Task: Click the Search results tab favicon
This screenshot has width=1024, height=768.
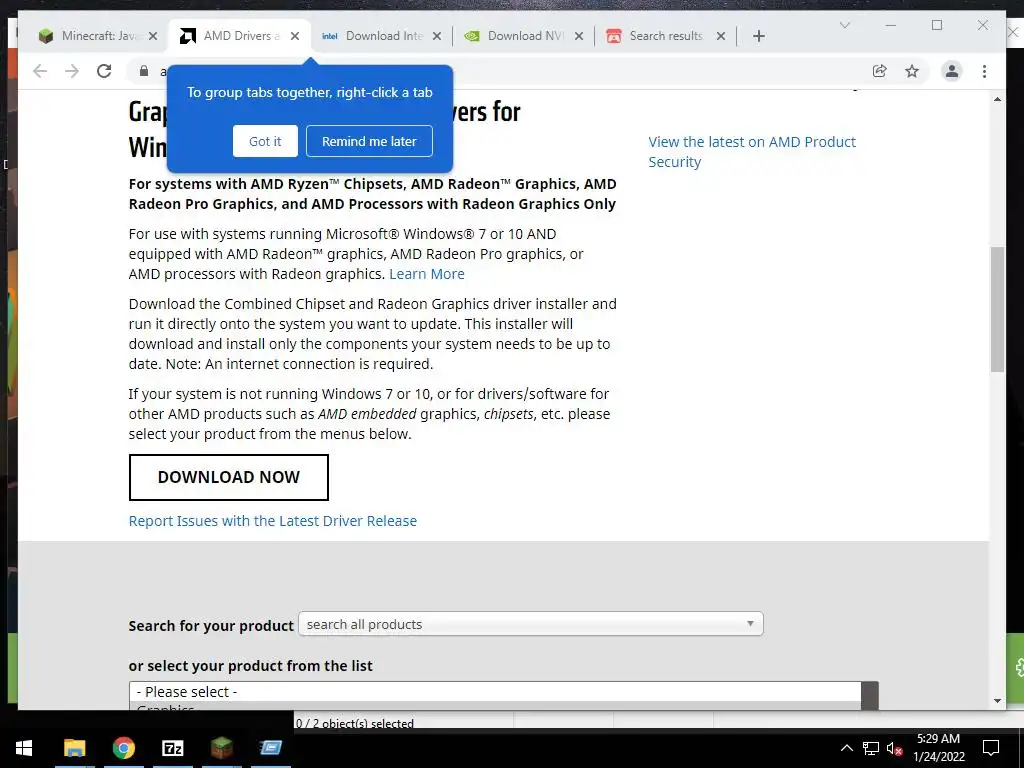Action: [613, 36]
